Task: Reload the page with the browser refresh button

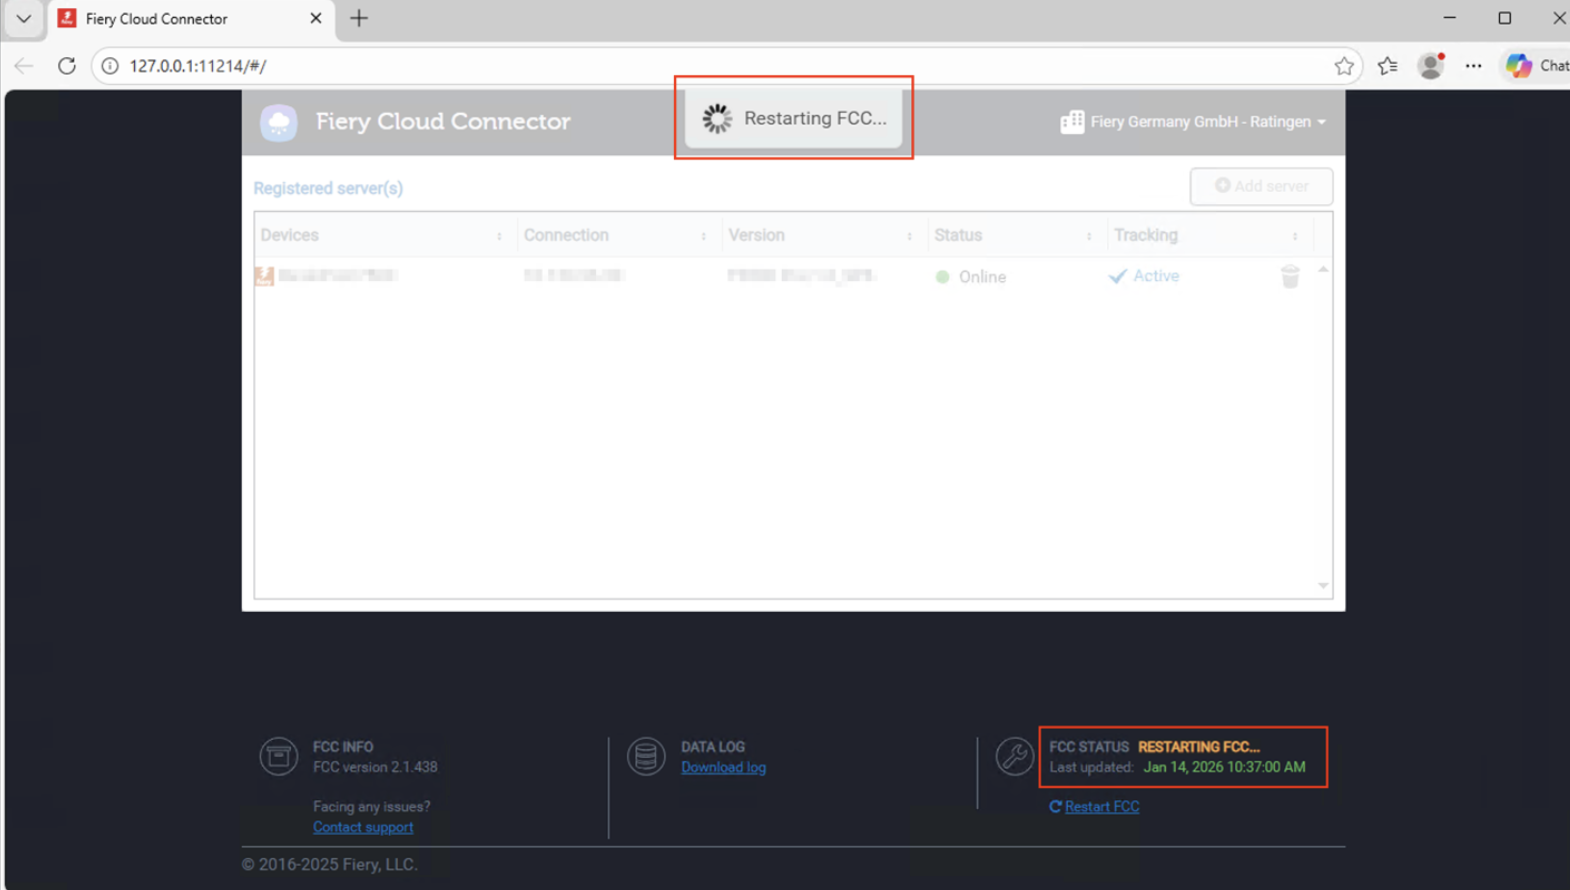Action: 67,66
